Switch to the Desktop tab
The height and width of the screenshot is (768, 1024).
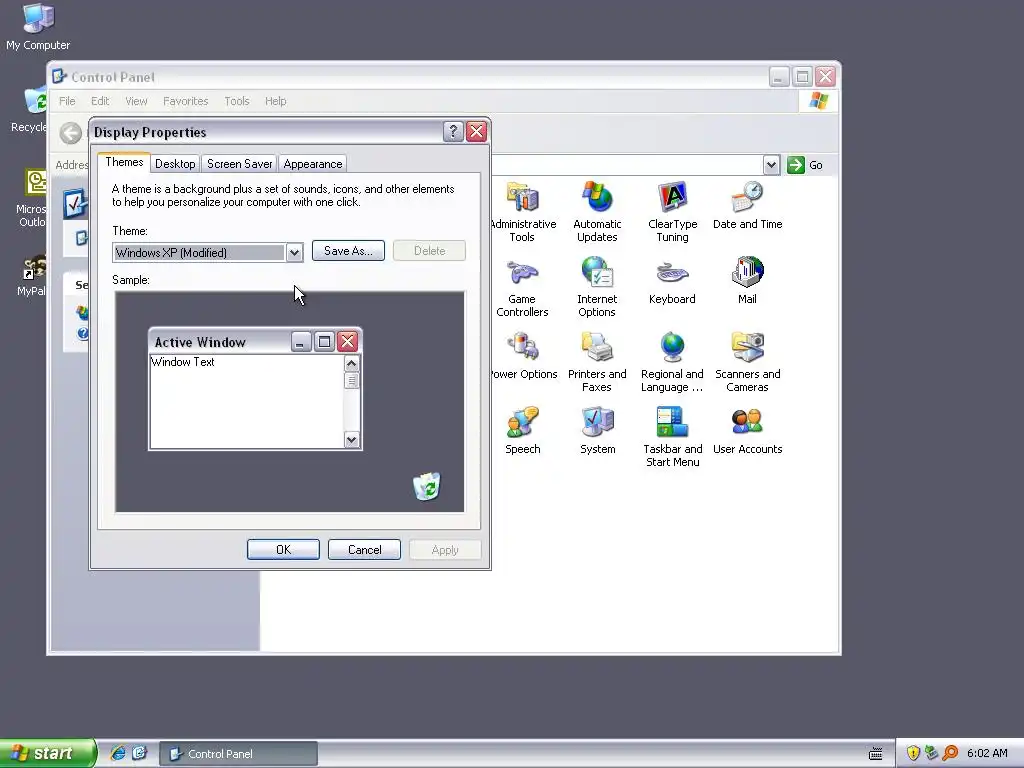pyautogui.click(x=175, y=164)
